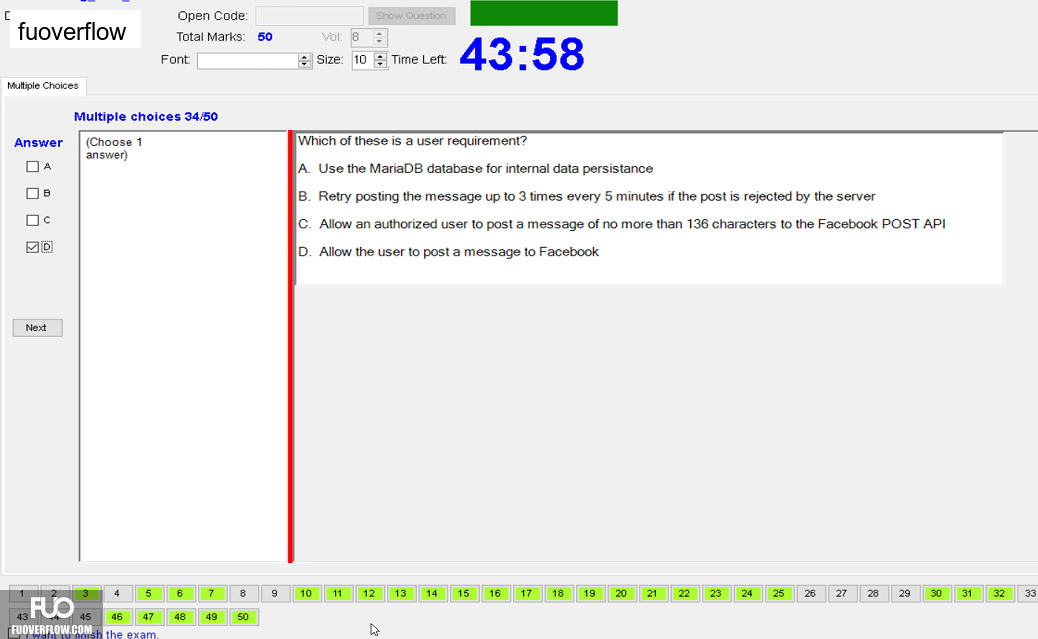Jump to question 24
1038x639 pixels.
point(747,593)
